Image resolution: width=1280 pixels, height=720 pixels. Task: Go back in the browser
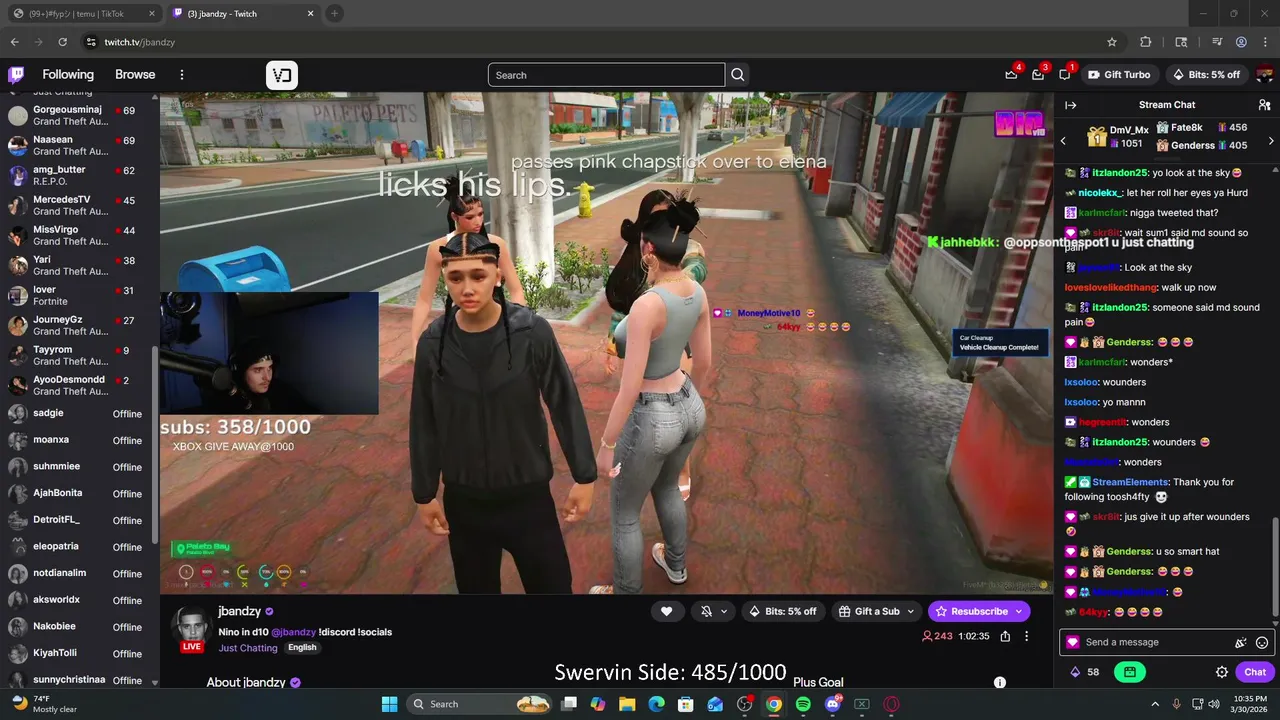click(x=14, y=42)
